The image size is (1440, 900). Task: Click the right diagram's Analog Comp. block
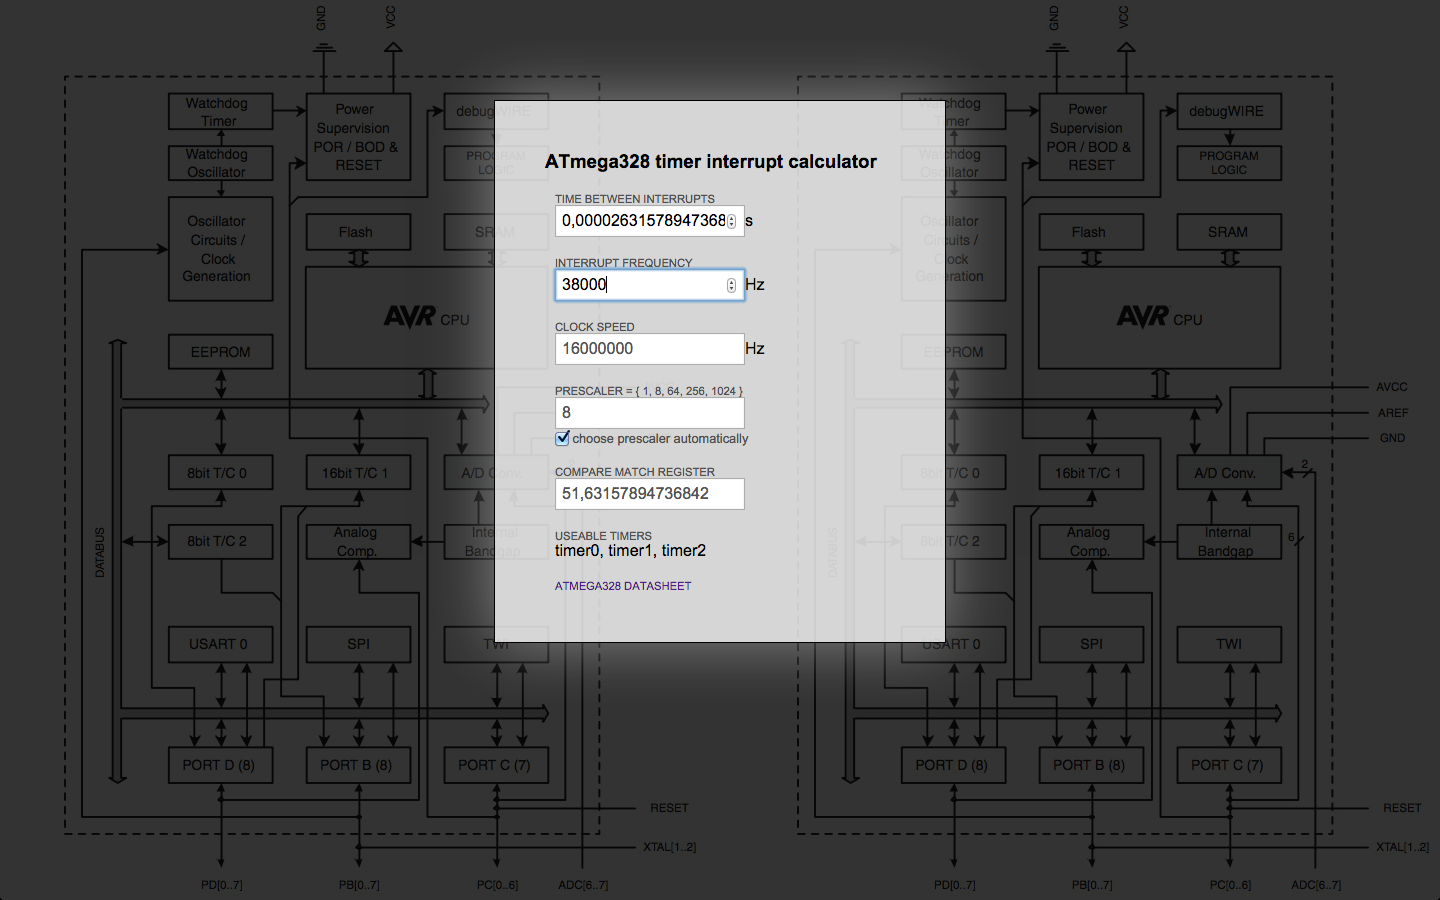pyautogui.click(x=1091, y=541)
